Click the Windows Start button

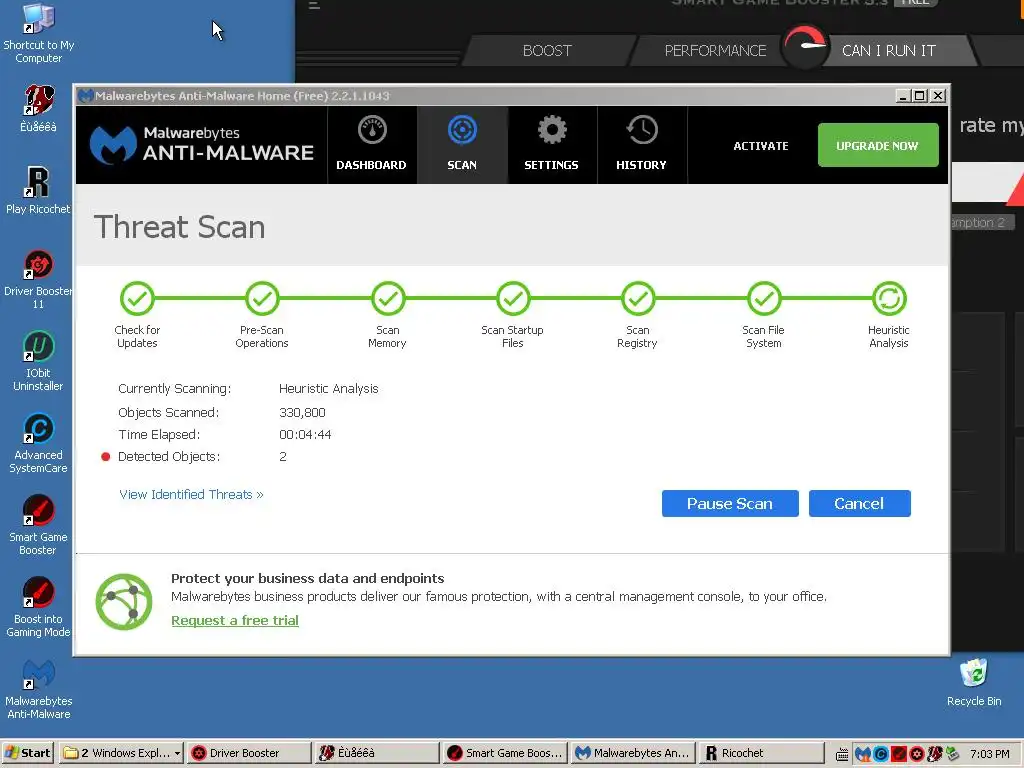(x=27, y=753)
